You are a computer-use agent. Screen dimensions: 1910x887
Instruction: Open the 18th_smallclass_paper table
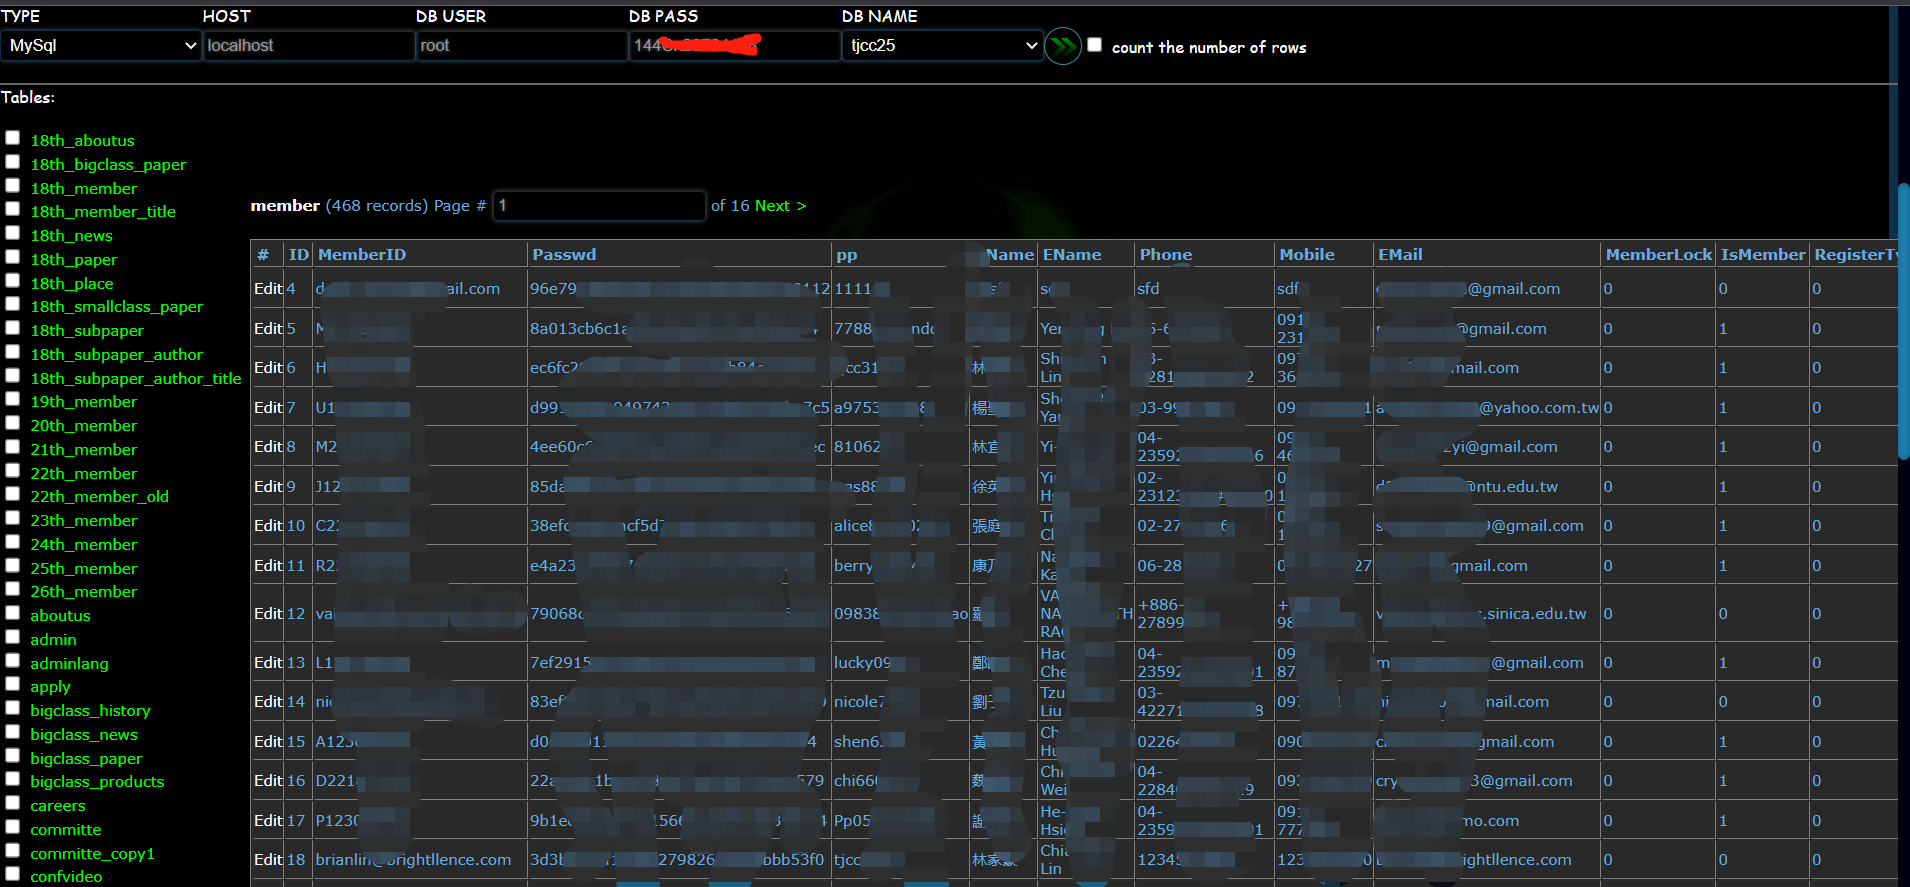click(x=116, y=306)
